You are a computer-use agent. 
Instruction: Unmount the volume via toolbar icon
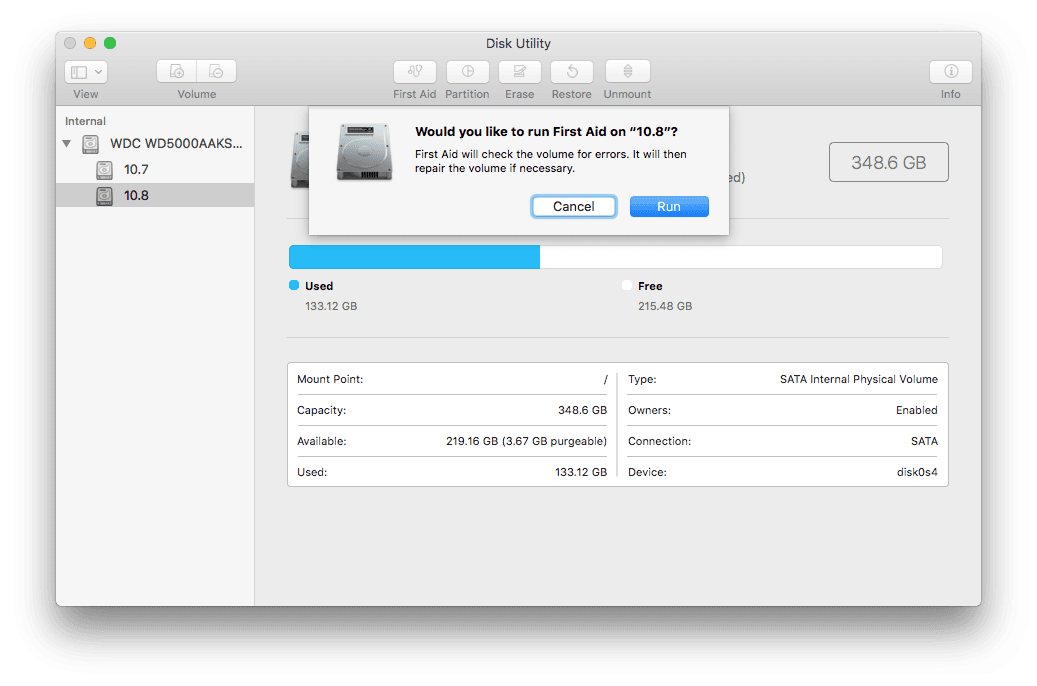click(627, 72)
